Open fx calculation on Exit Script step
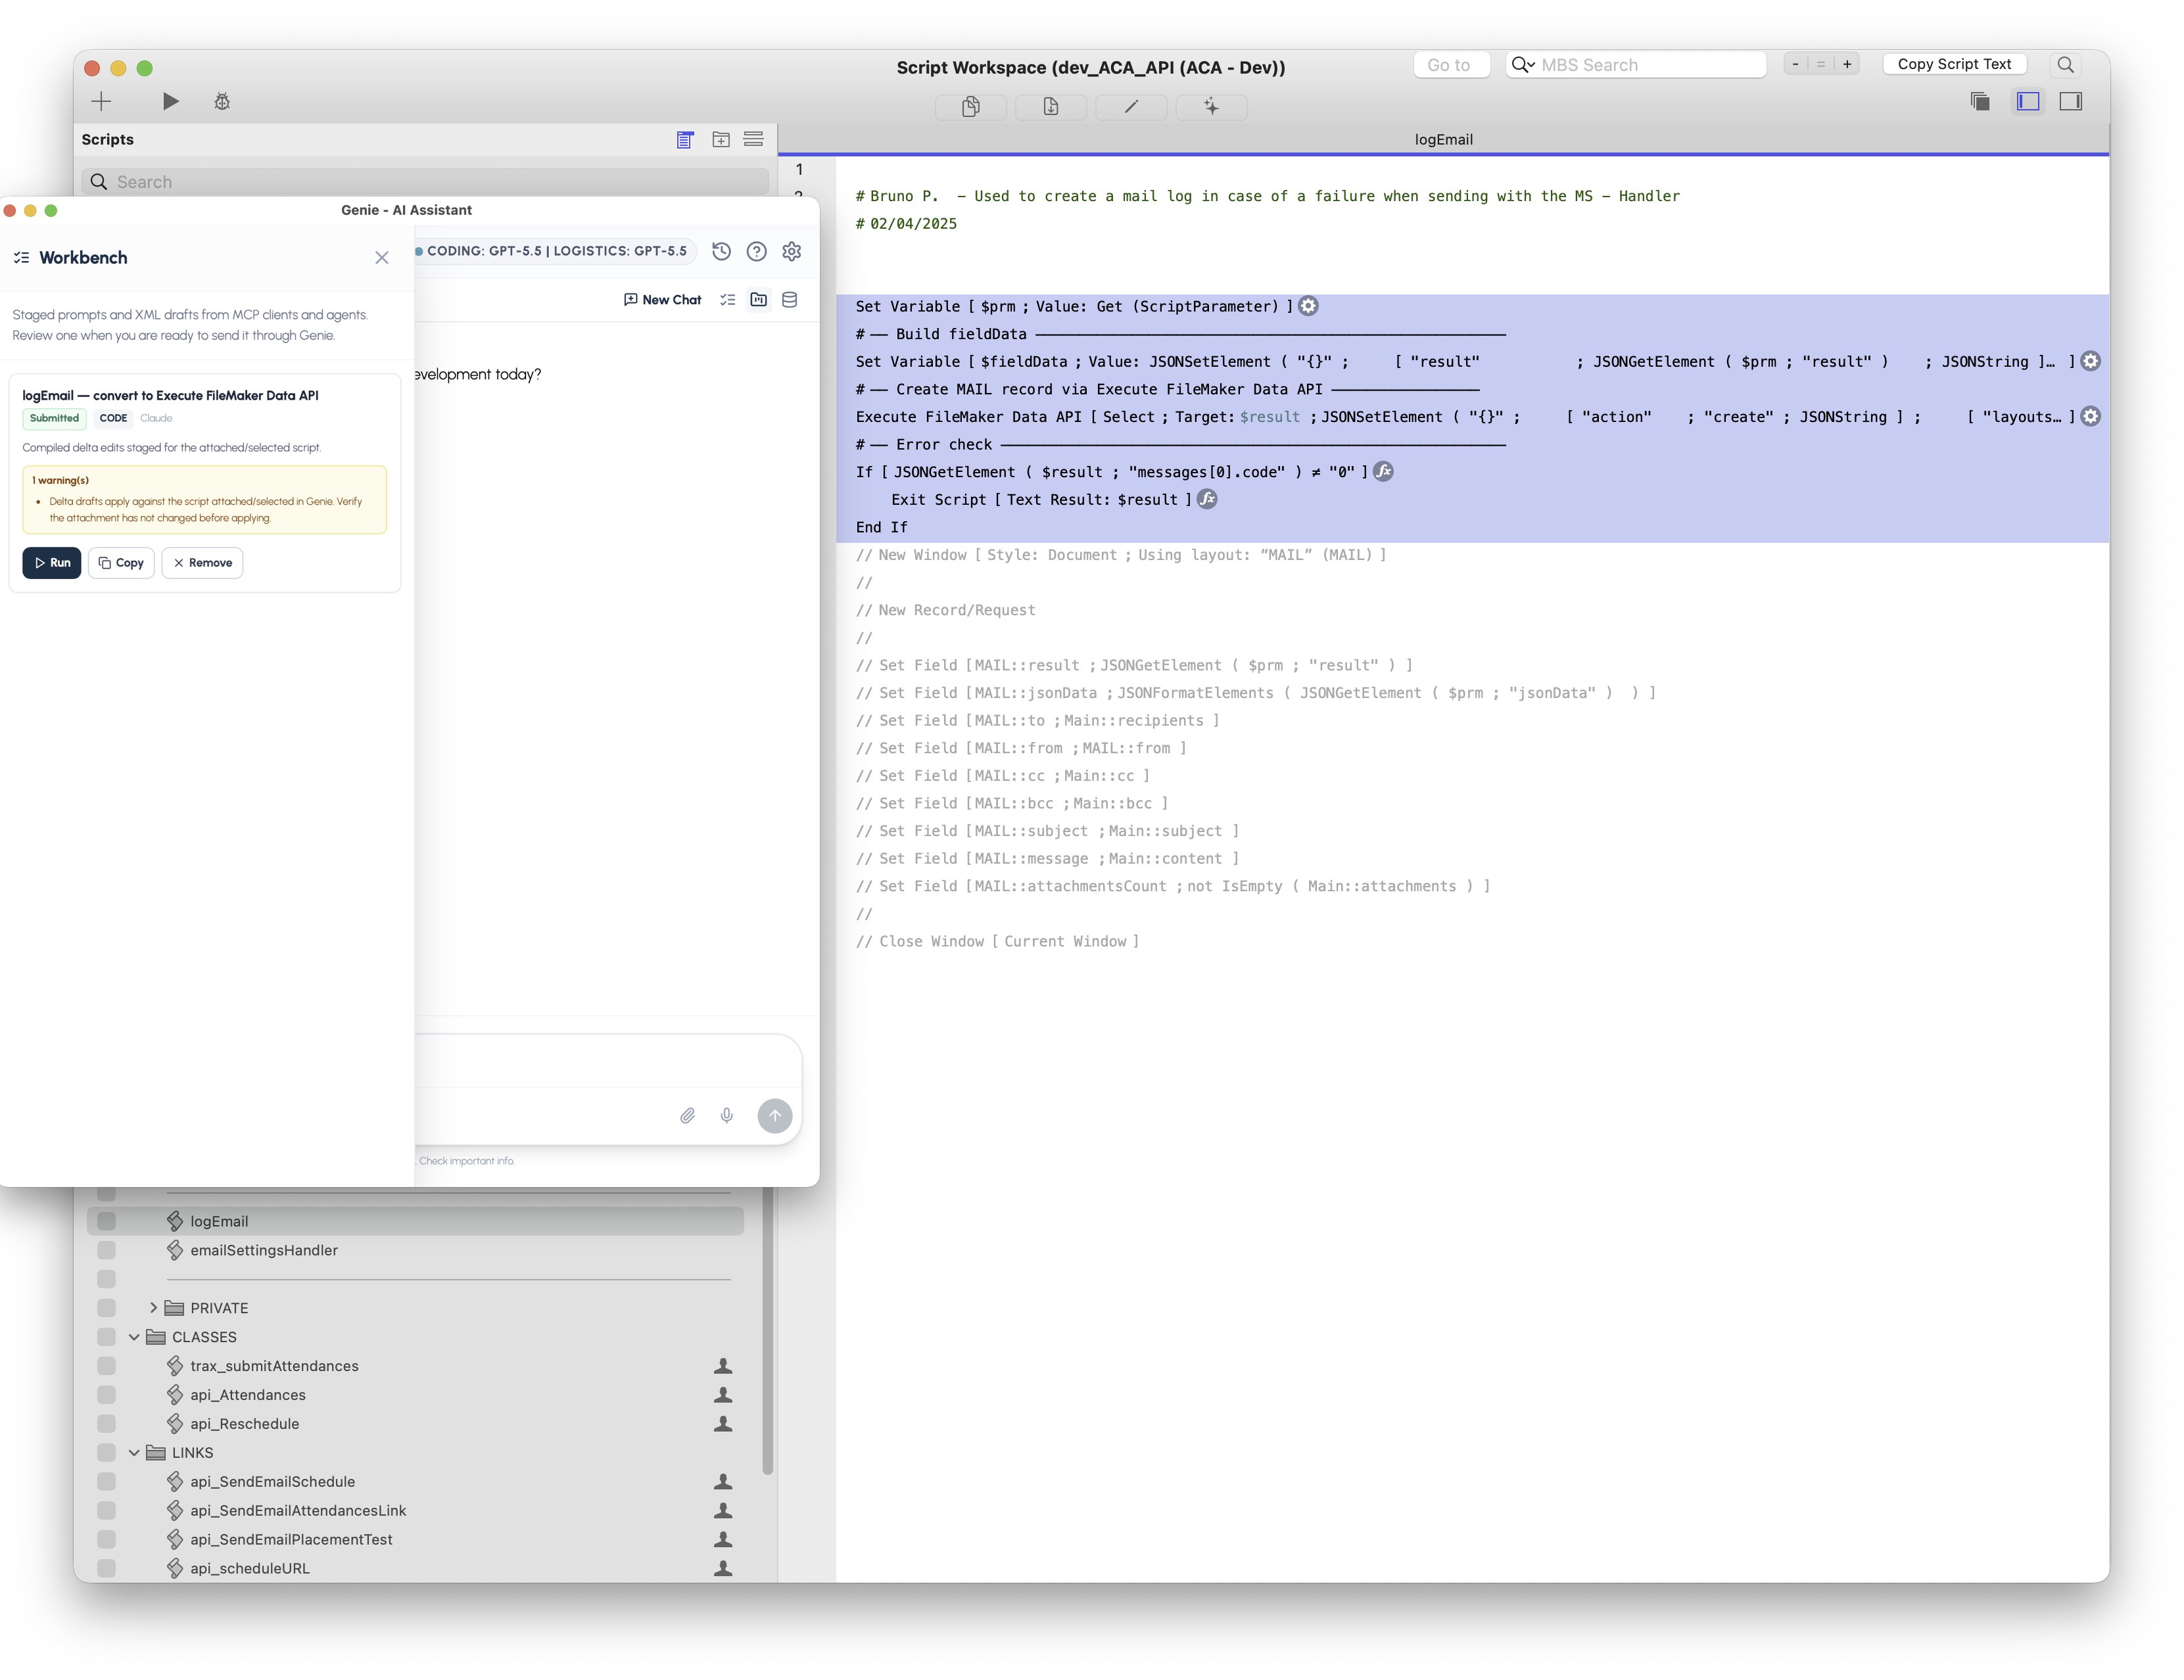This screenshot has height=1680, width=2184. pos(1208,500)
